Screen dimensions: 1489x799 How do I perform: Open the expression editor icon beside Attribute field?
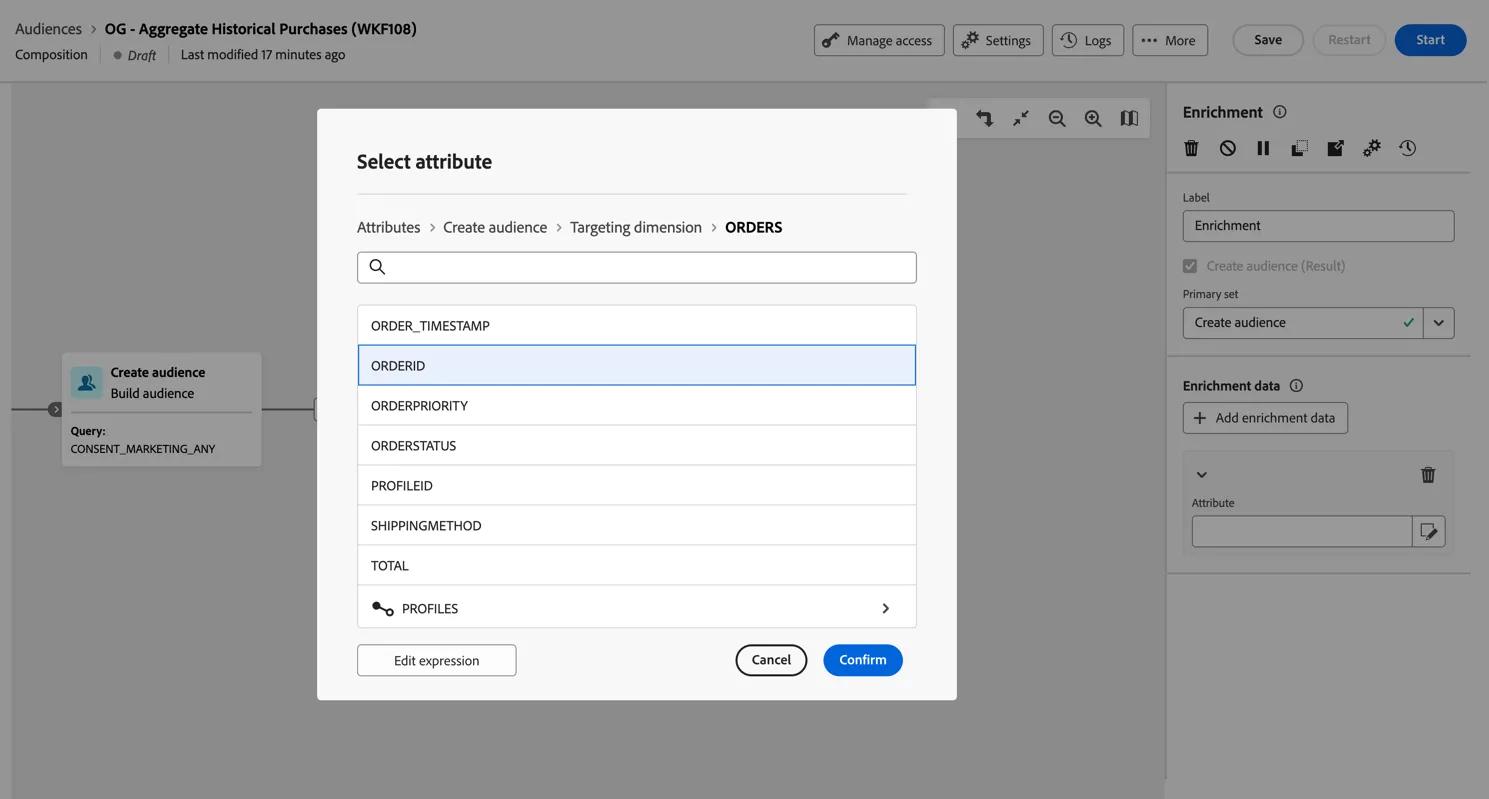pyautogui.click(x=1428, y=531)
